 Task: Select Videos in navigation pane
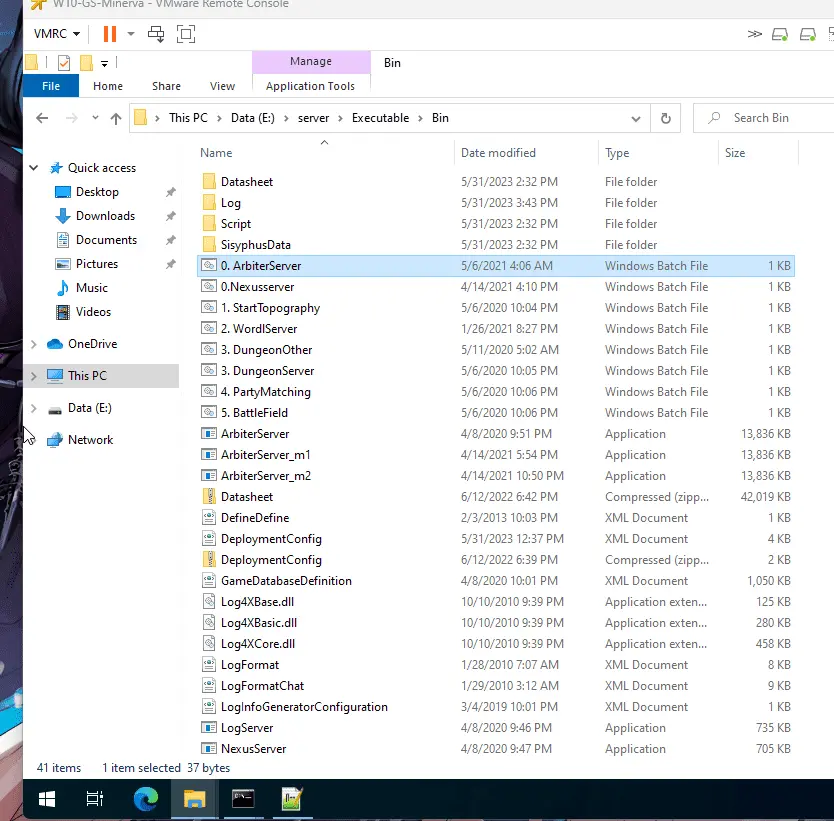[x=93, y=312]
